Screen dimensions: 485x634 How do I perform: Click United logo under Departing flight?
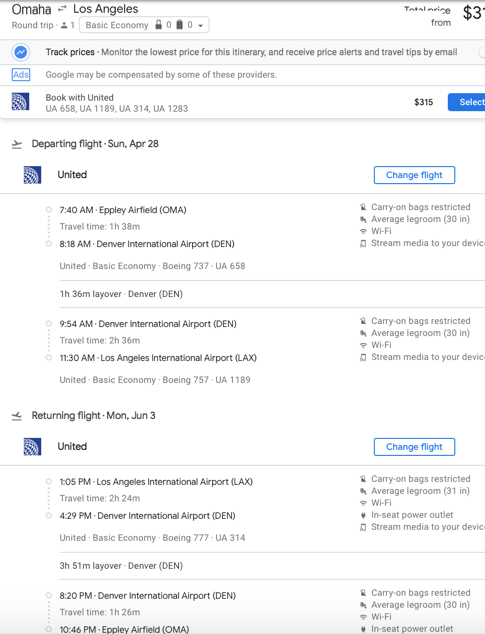click(x=32, y=175)
